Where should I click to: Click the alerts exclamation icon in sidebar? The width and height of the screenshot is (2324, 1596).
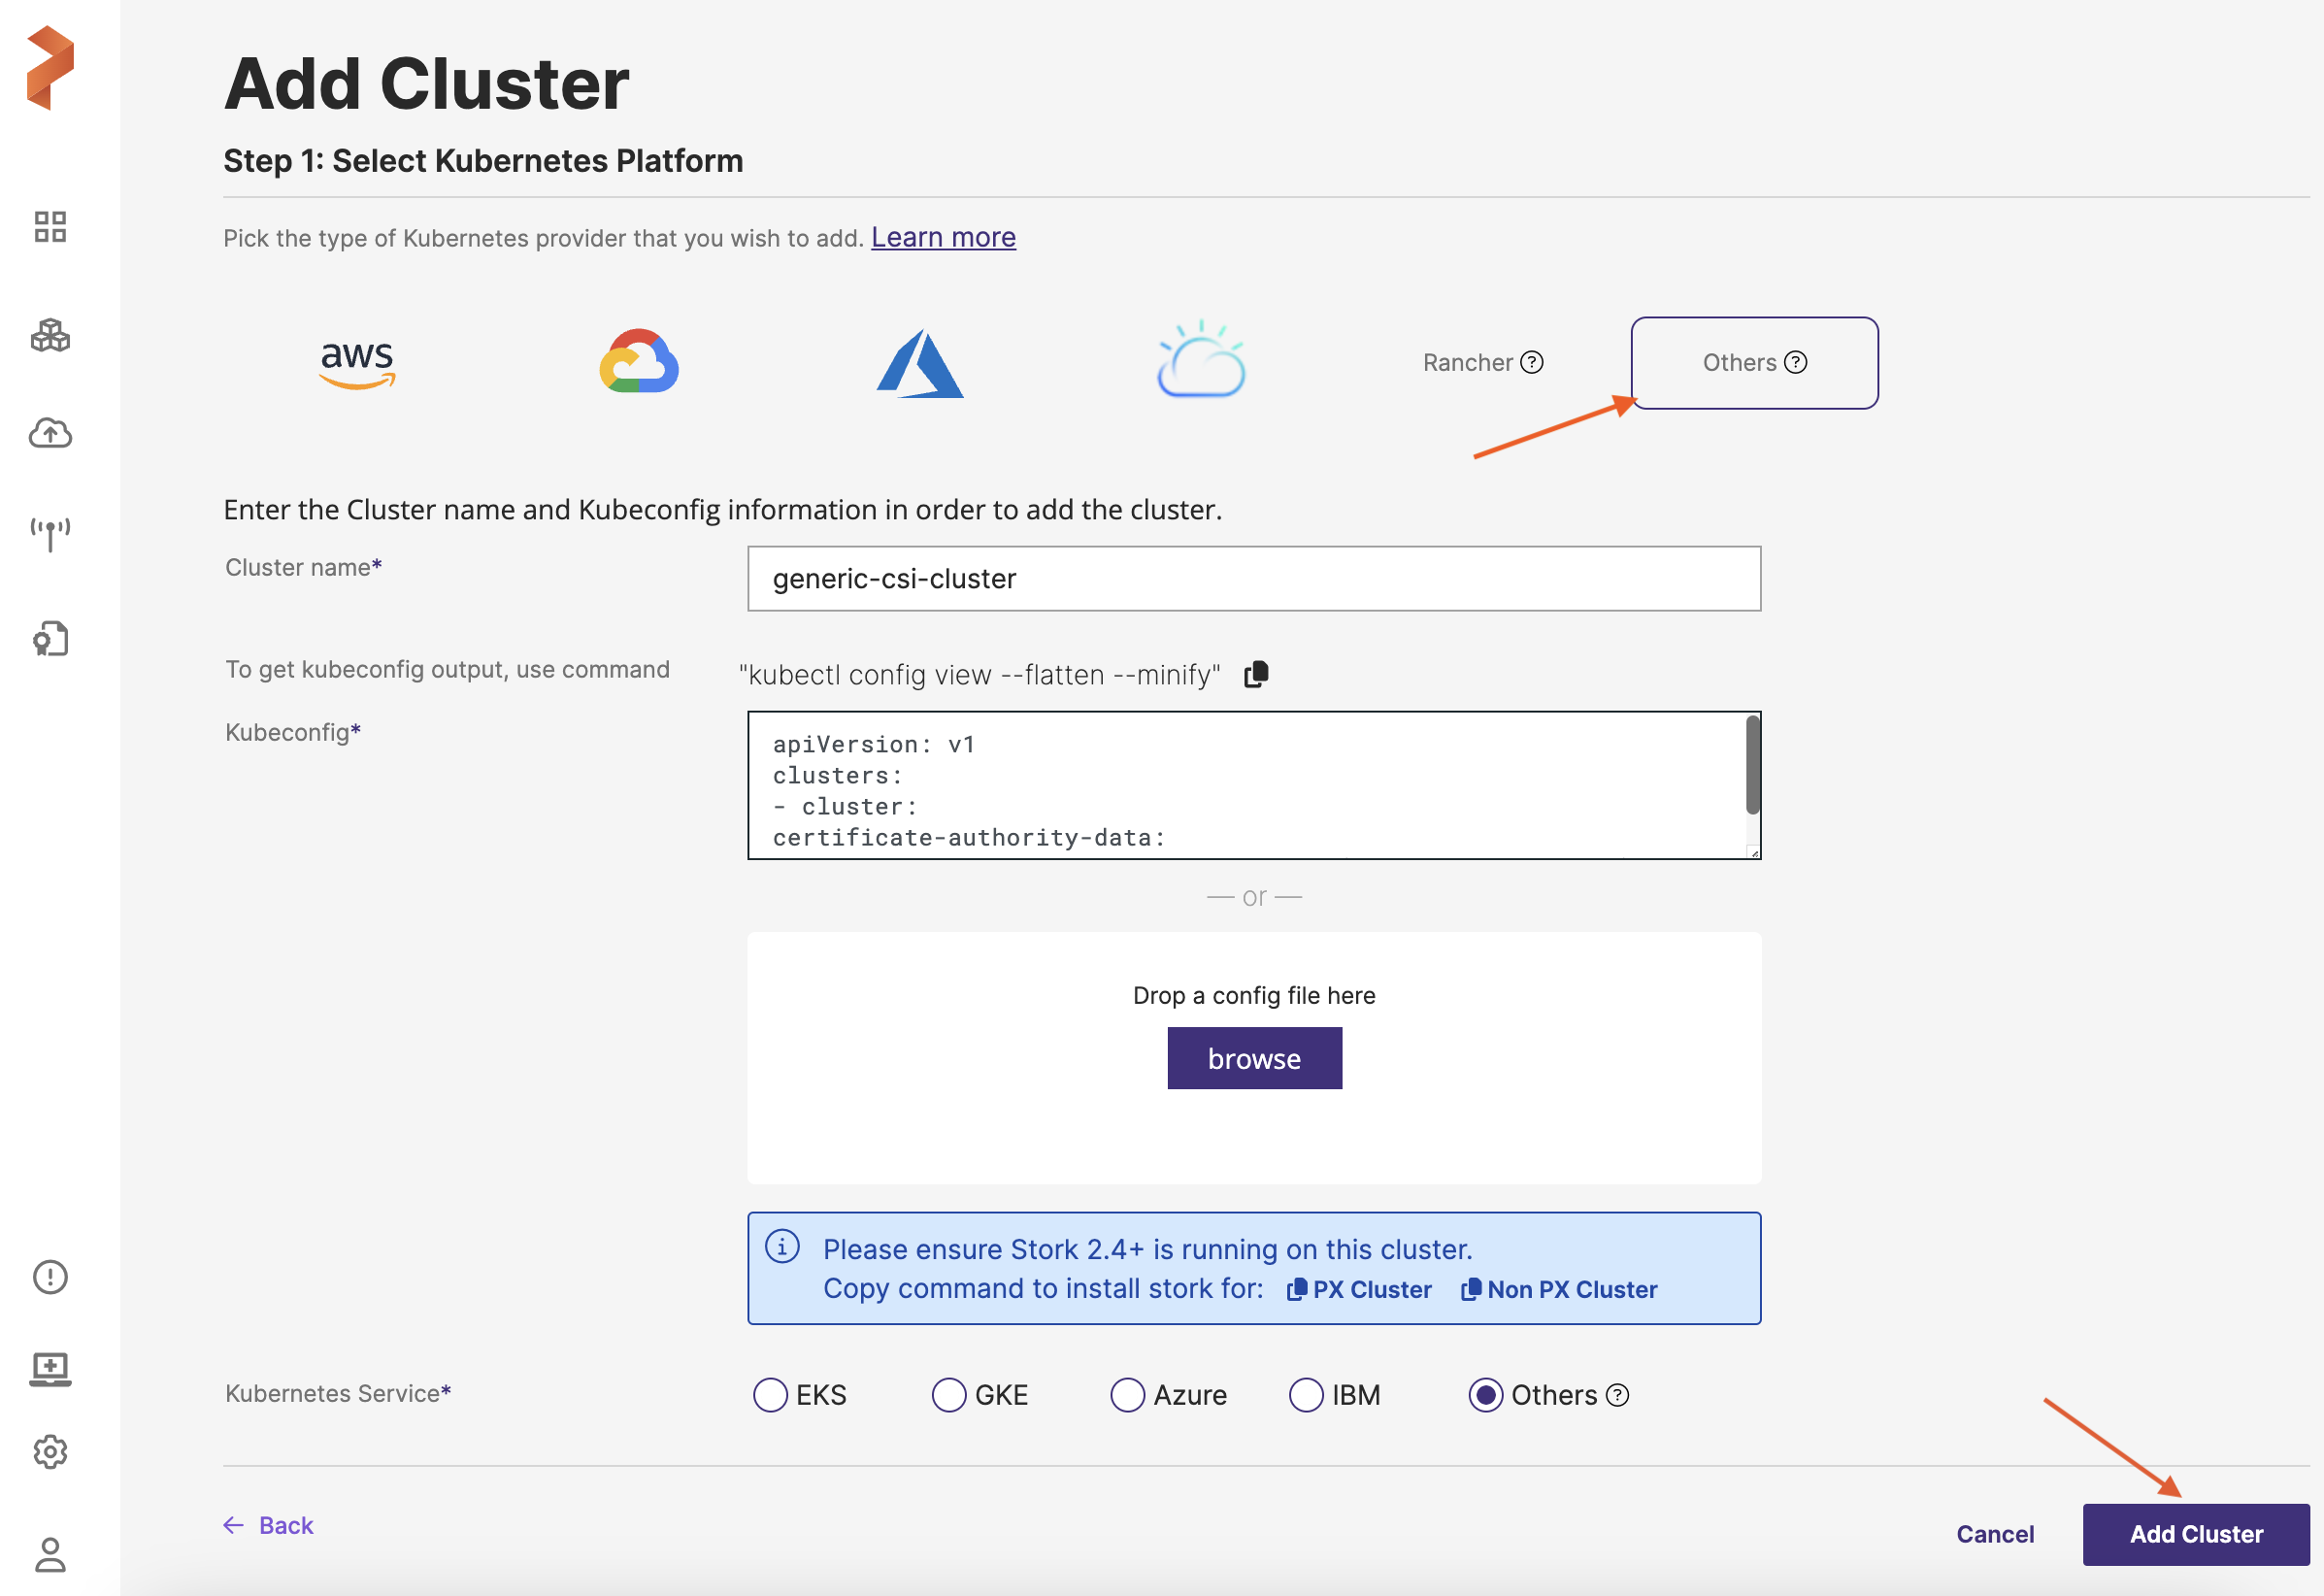tap(50, 1277)
